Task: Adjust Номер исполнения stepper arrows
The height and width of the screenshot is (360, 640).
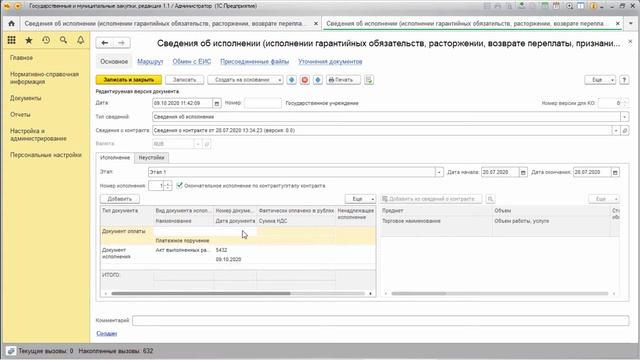Action: (x=168, y=186)
